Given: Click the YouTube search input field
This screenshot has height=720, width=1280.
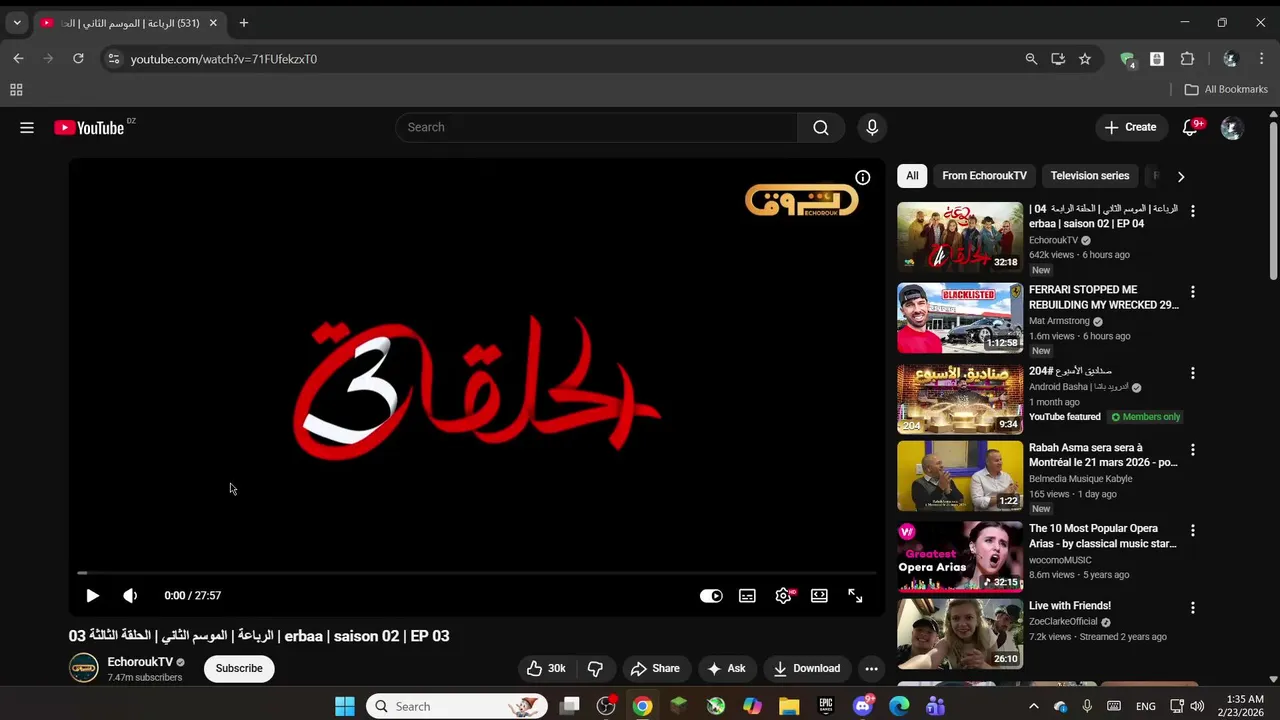Looking at the screenshot, I should 597,127.
